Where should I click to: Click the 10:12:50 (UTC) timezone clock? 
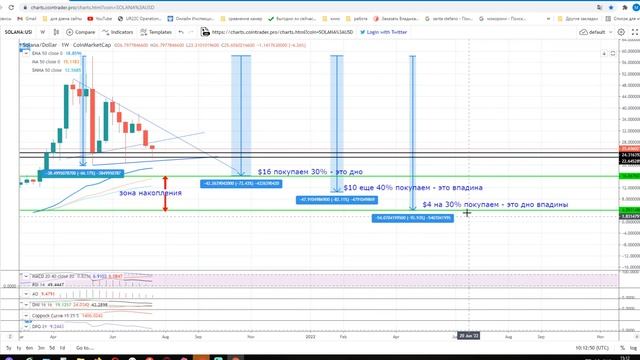click(x=592, y=348)
